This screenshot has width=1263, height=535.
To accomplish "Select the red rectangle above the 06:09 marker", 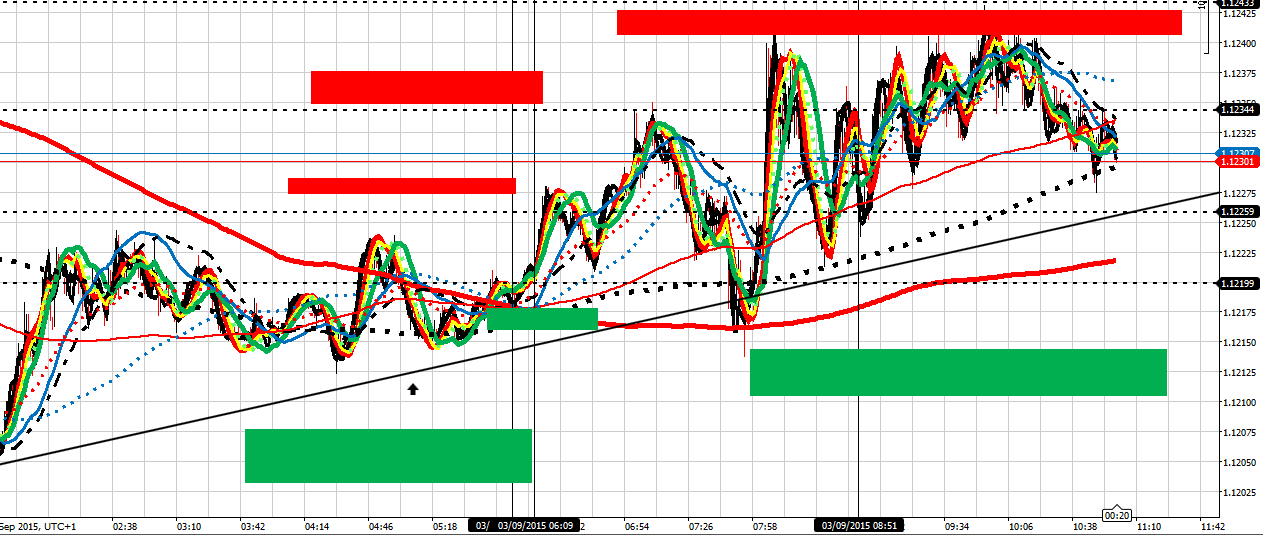I will 427,87.
